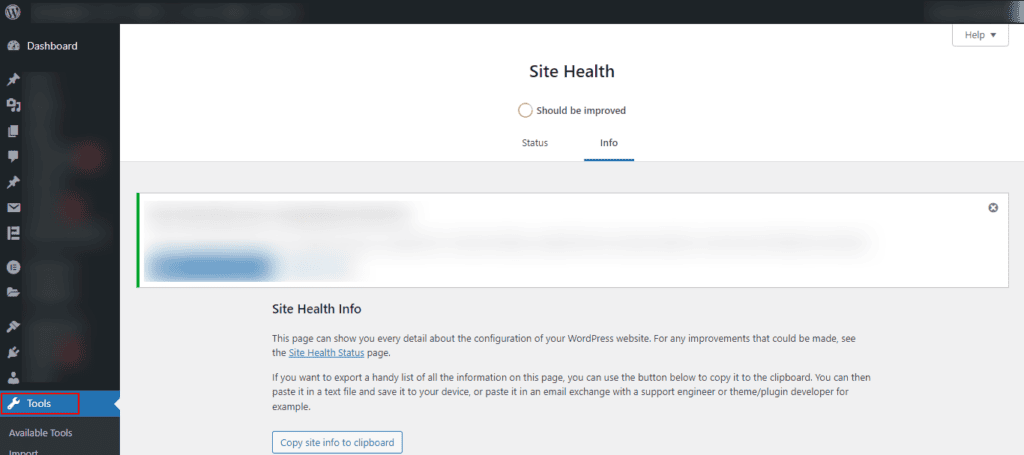Open the Media library icon in the sidebar
The width and height of the screenshot is (1024, 455).
(x=14, y=105)
